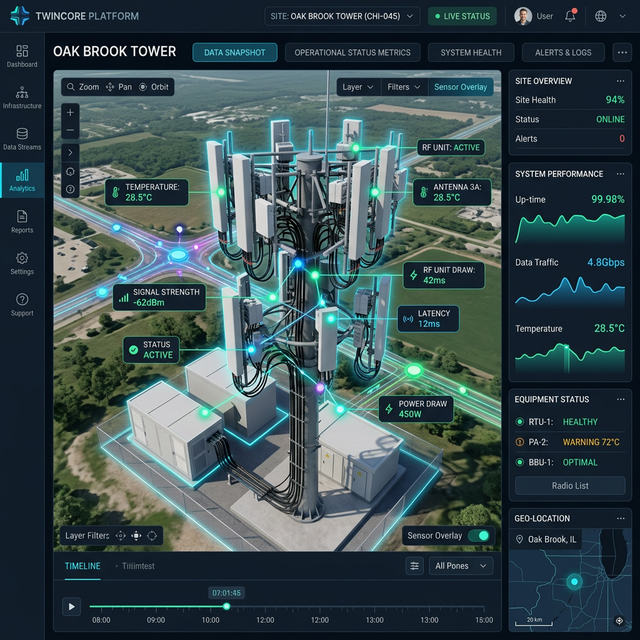640x640 pixels.
Task: Open the All Pones dropdown
Action: (x=461, y=566)
